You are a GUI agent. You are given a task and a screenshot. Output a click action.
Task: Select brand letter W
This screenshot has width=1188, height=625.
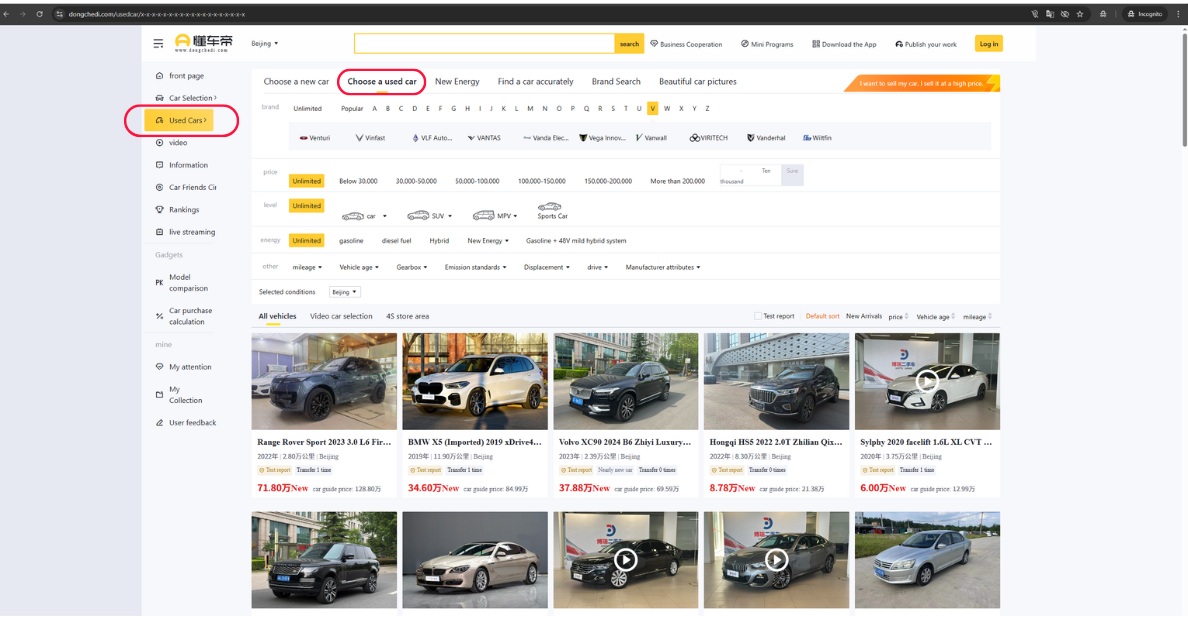[667, 108]
